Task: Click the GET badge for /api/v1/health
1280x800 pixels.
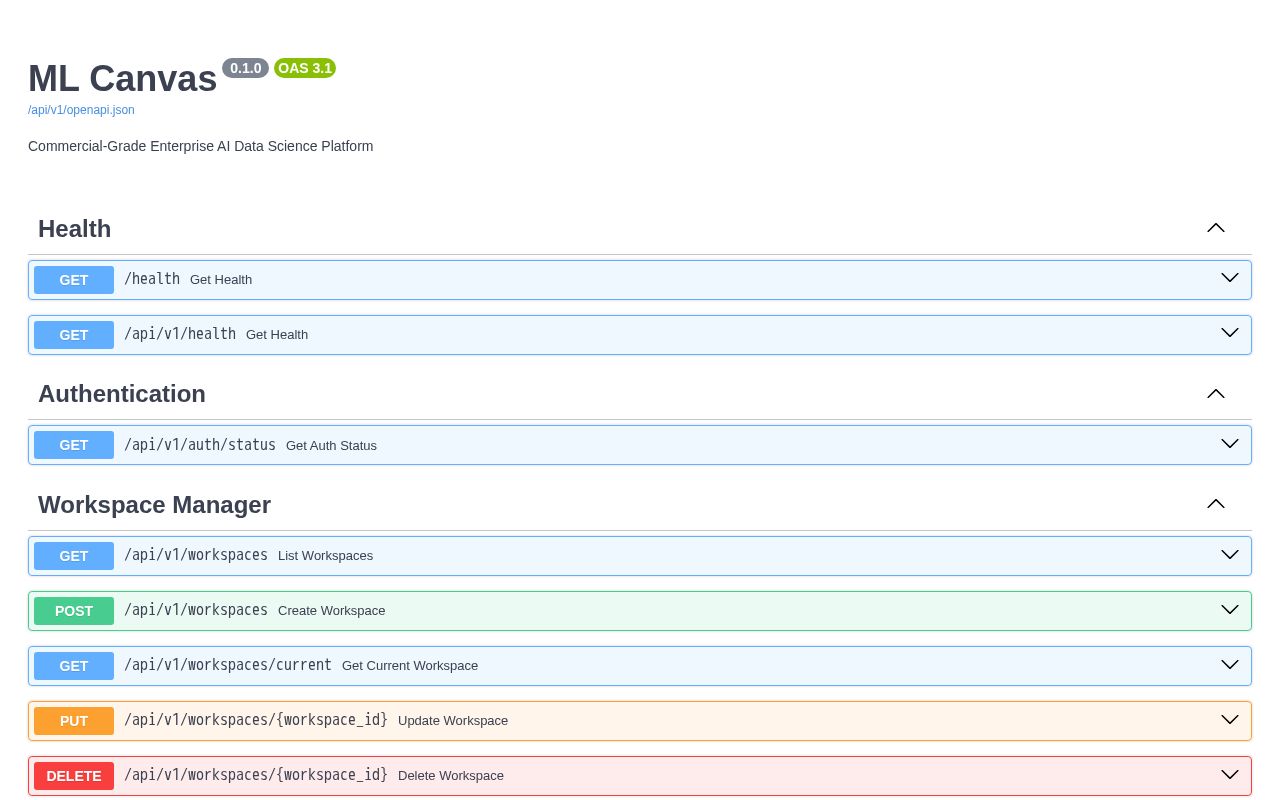Action: point(74,335)
